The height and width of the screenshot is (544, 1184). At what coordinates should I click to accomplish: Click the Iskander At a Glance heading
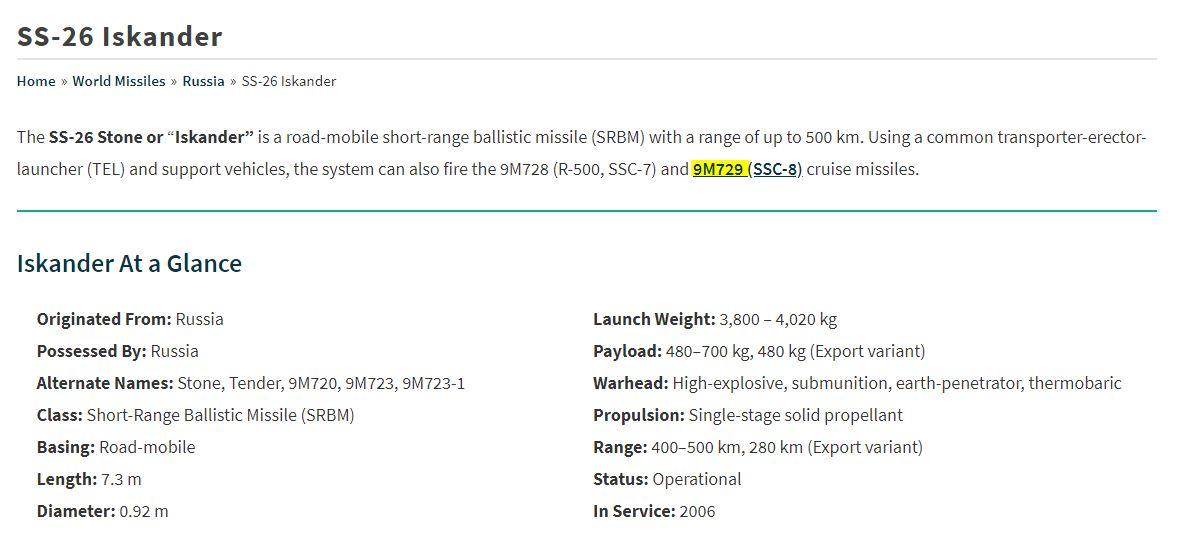coord(129,263)
